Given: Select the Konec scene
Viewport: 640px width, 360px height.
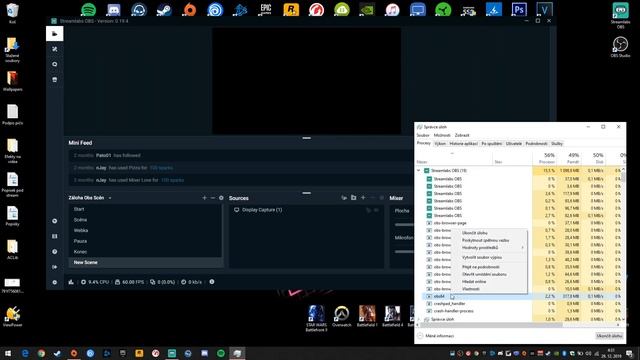Looking at the screenshot, I should click(x=145, y=252).
